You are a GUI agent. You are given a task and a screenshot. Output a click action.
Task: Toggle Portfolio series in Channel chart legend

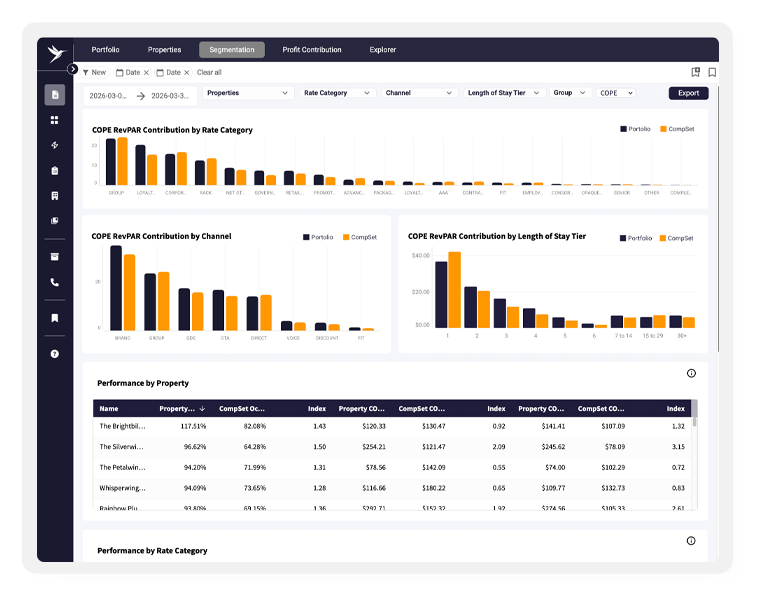point(318,237)
